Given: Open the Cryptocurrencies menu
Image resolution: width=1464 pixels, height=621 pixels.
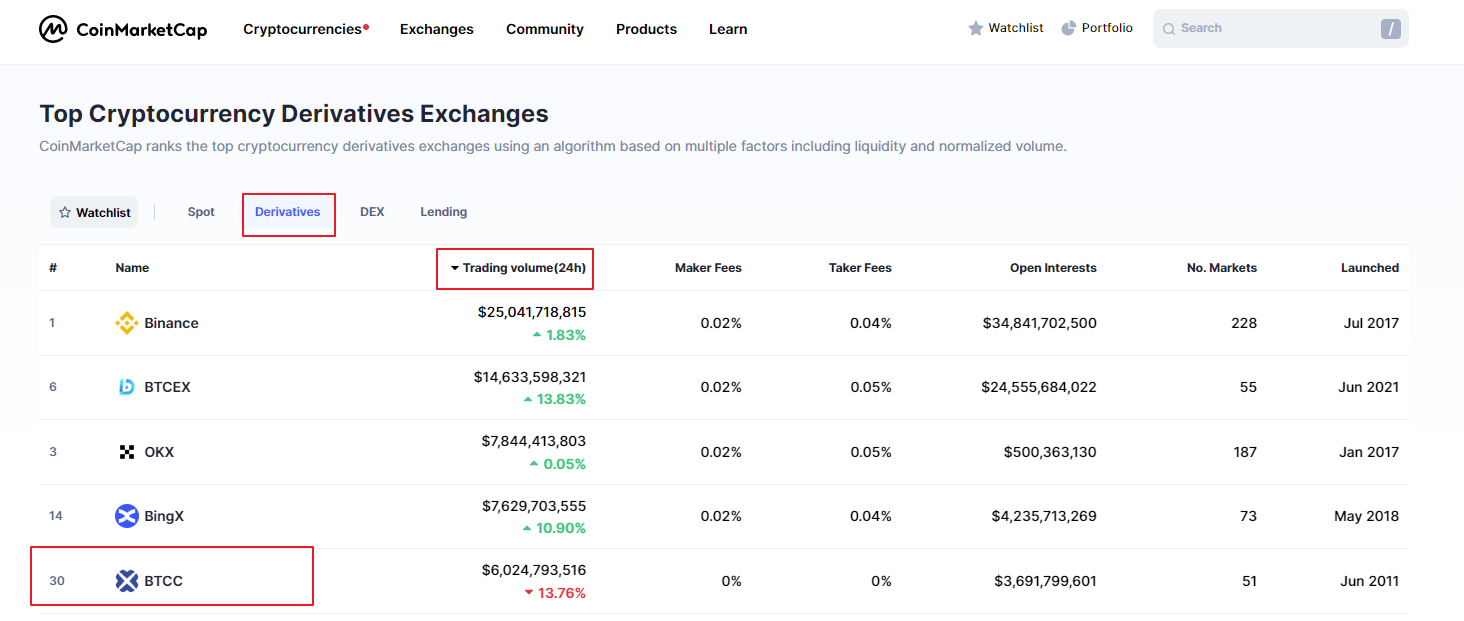Looking at the screenshot, I should pyautogui.click(x=302, y=29).
